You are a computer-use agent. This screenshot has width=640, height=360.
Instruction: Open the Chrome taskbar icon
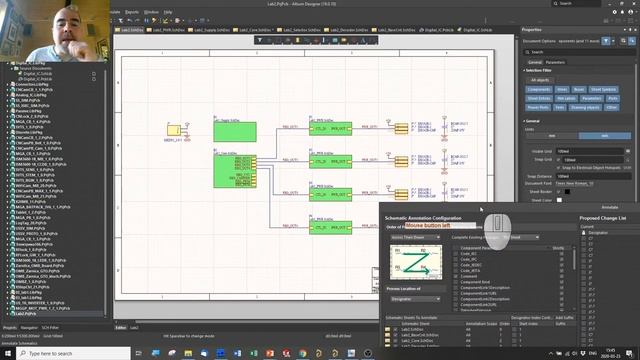click(302, 353)
